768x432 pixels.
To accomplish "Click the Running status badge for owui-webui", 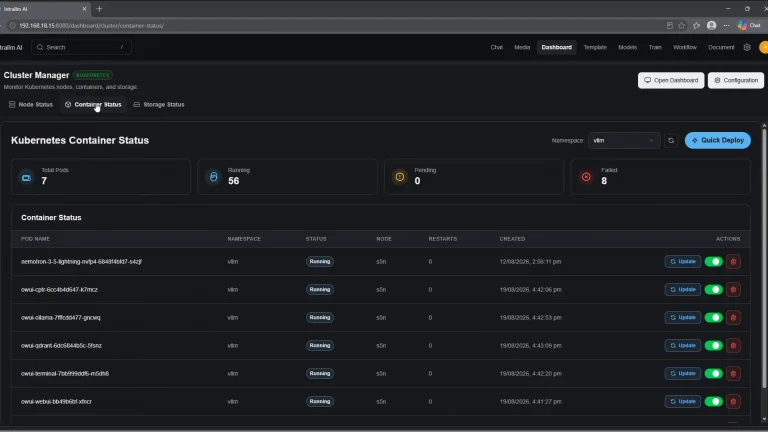I will coord(320,401).
